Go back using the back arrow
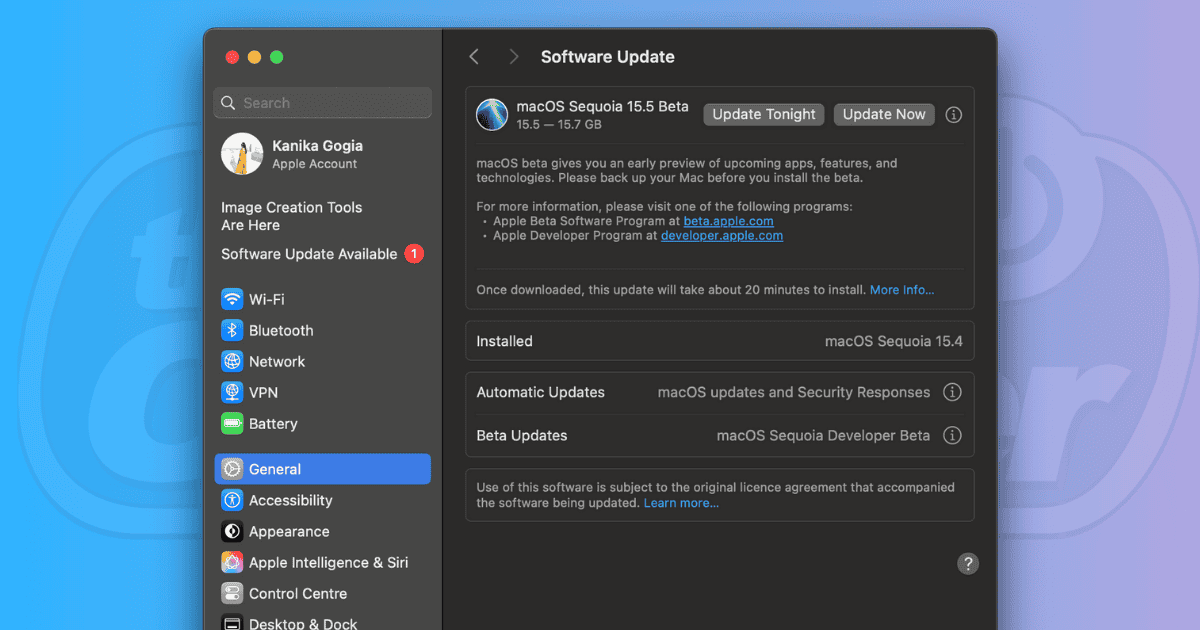Screen dimensions: 1200x630 pos(474,57)
